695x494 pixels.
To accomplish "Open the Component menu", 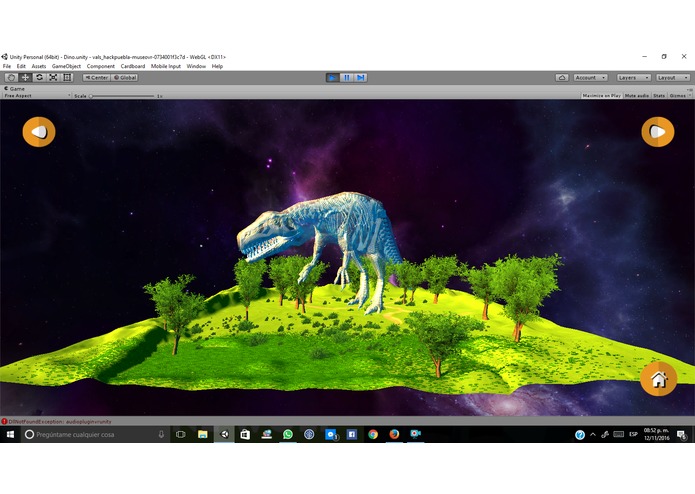I will [x=101, y=66].
